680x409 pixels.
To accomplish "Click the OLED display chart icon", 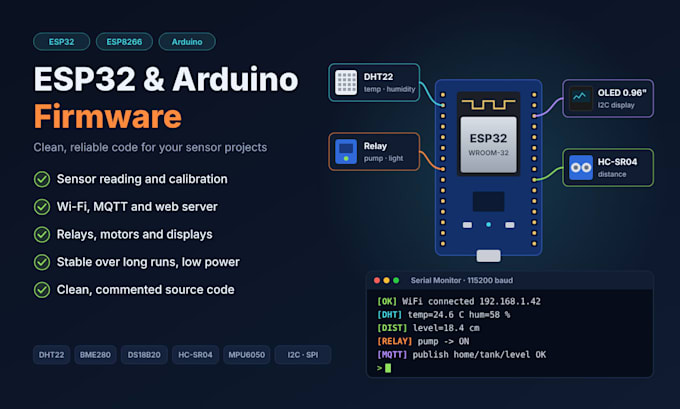I will pyautogui.click(x=581, y=98).
